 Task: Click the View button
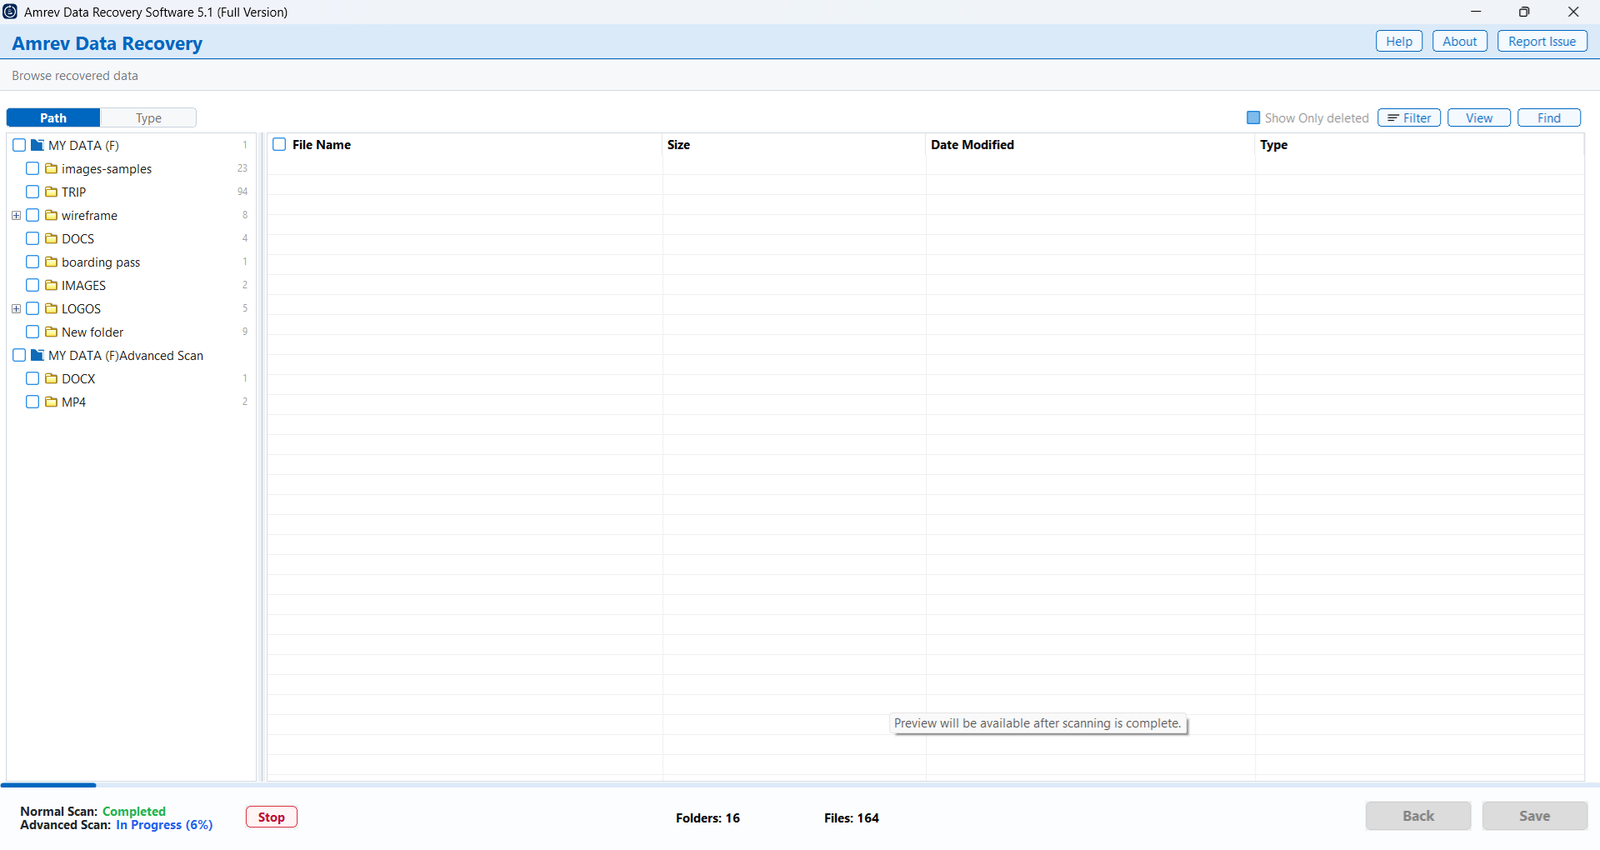click(x=1479, y=118)
